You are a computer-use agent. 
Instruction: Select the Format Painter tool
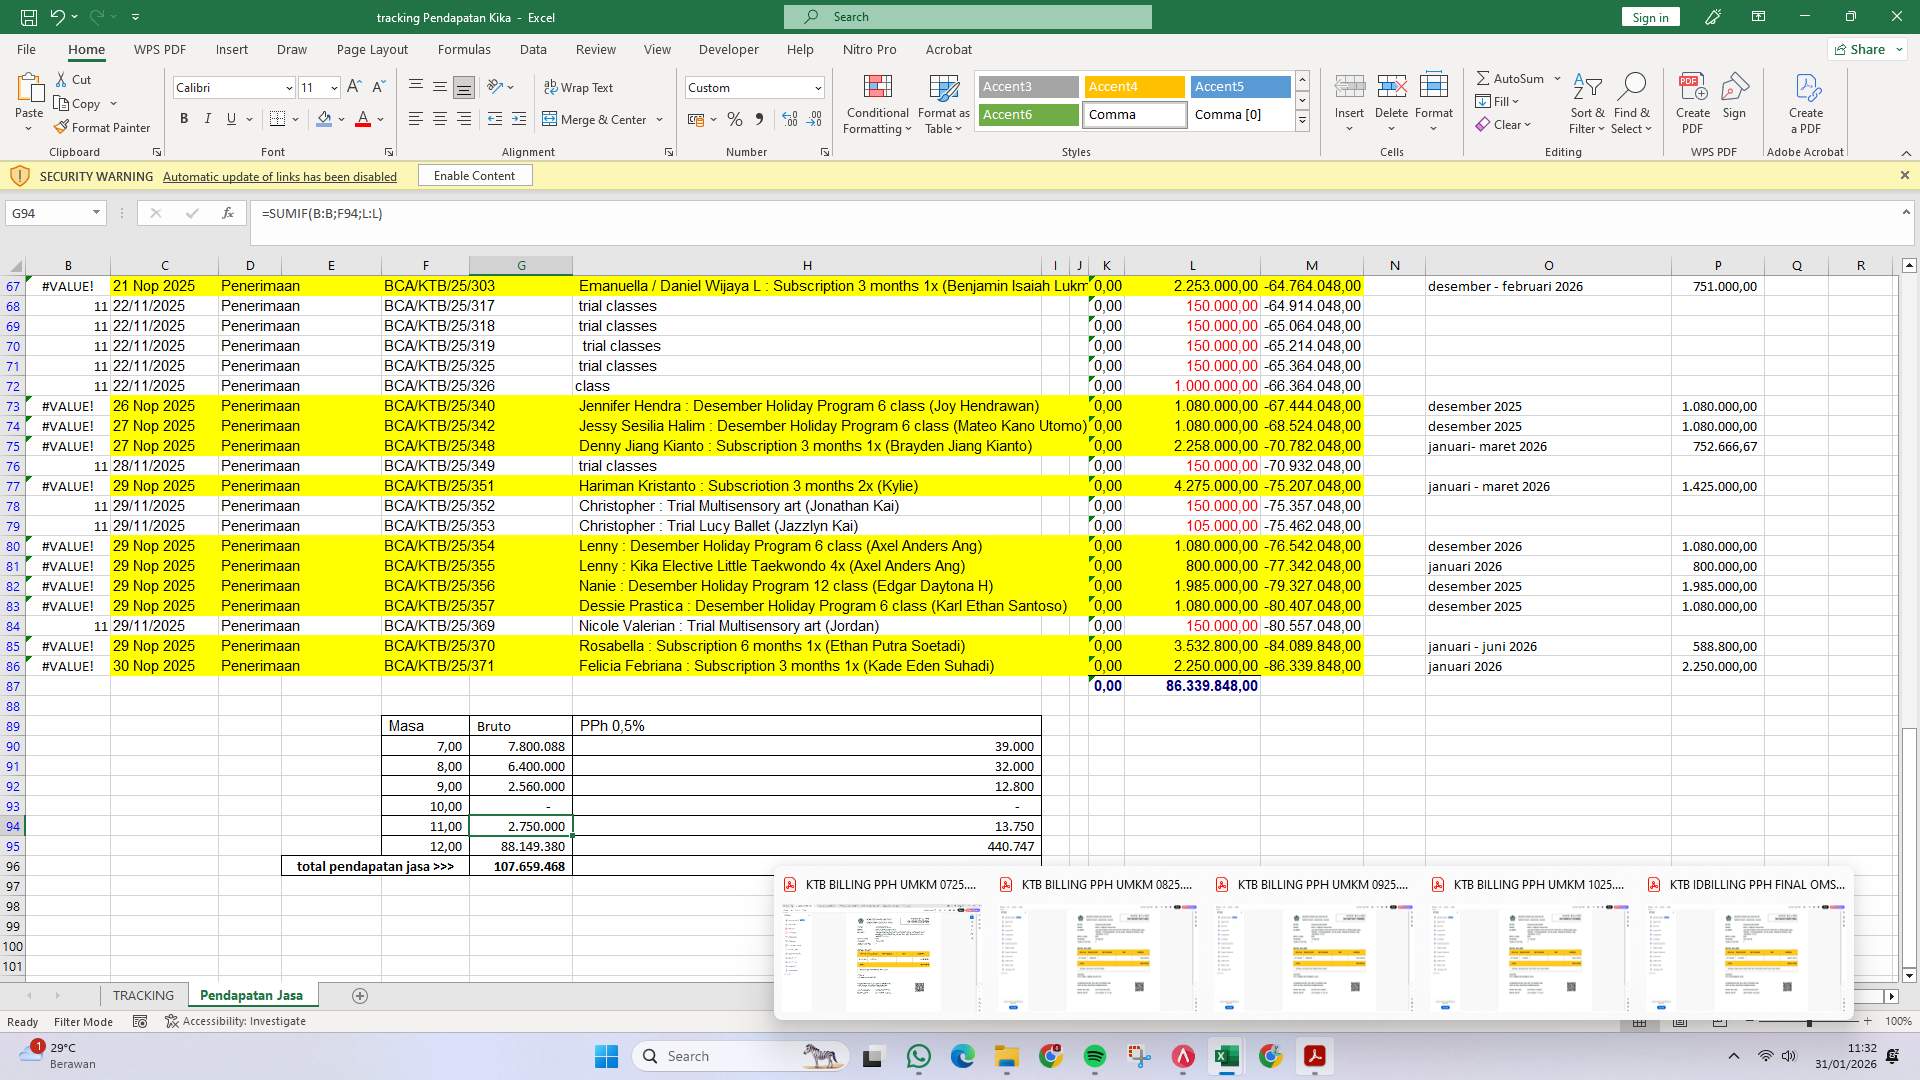(103, 127)
